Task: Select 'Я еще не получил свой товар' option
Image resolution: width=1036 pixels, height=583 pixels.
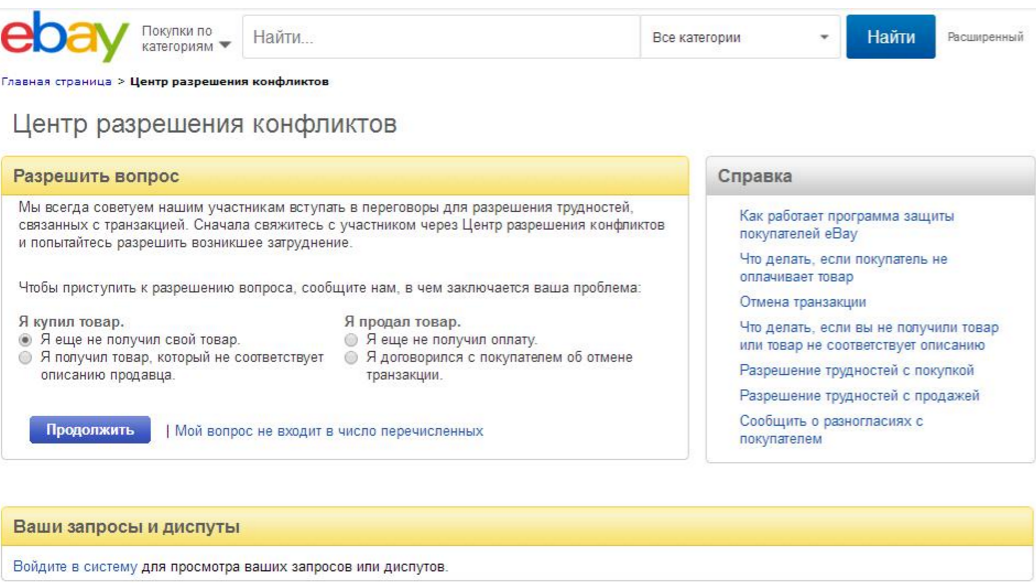Action: [25, 340]
